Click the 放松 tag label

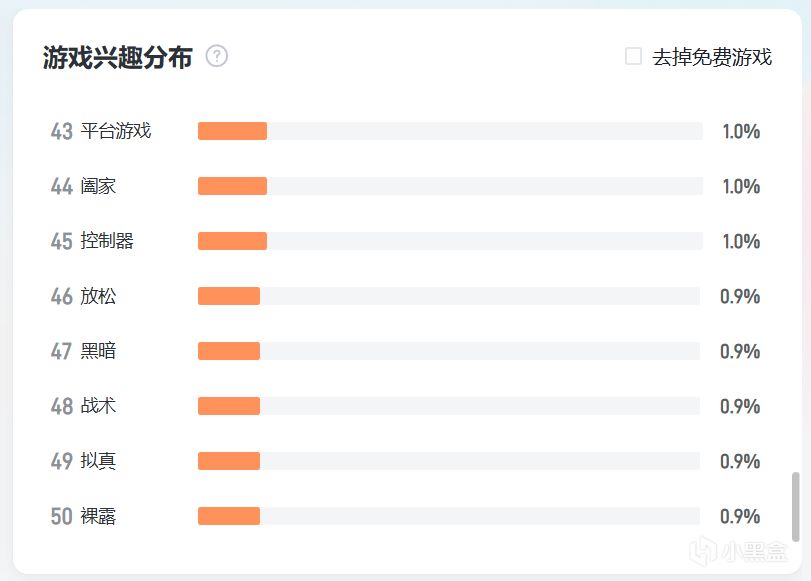click(98, 296)
